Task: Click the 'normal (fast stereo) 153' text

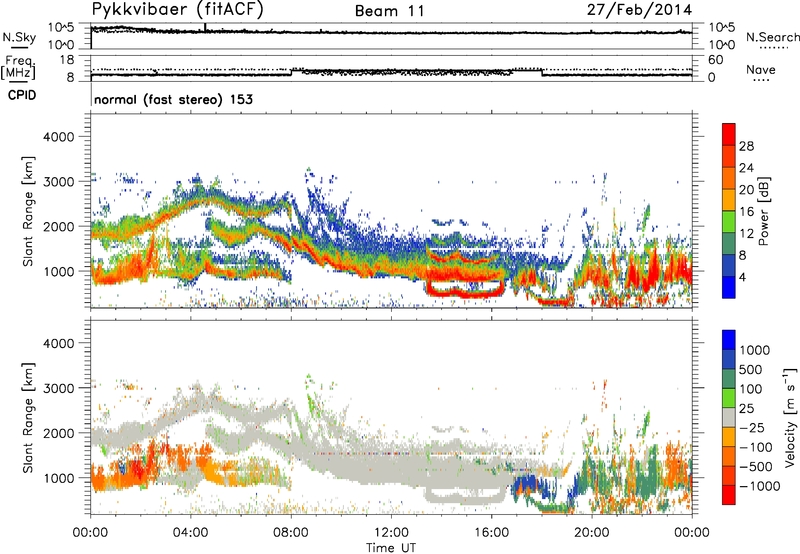Action: 173,99
